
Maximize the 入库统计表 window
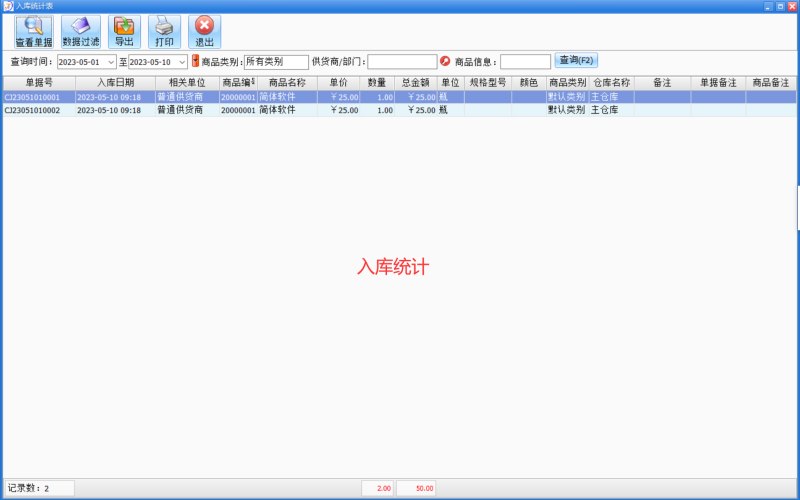click(x=780, y=7)
